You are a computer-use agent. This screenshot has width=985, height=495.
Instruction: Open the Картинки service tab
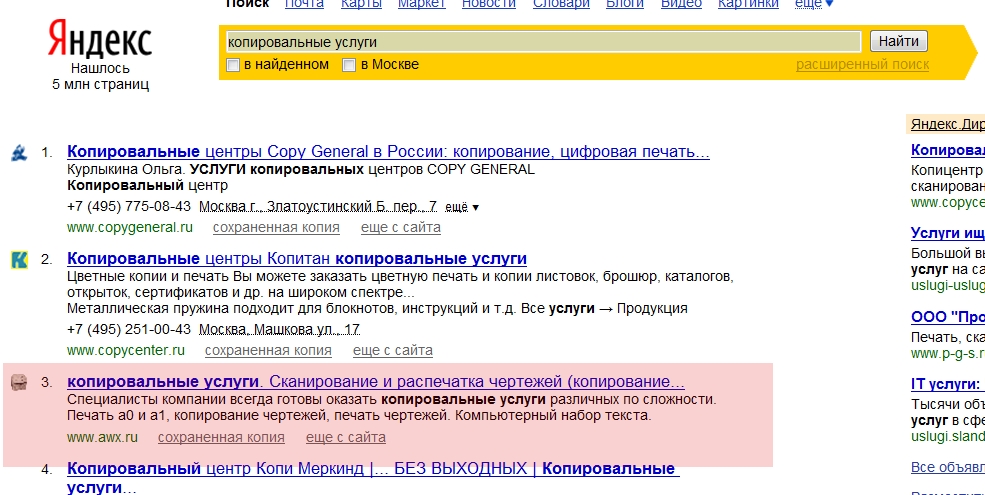[748, 4]
